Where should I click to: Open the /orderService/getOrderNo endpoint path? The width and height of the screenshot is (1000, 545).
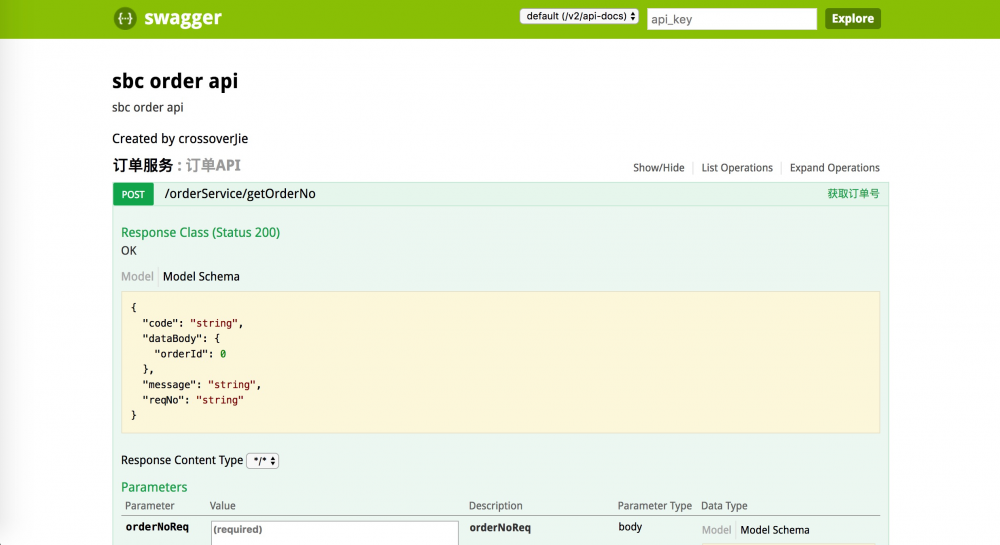pyautogui.click(x=240, y=194)
